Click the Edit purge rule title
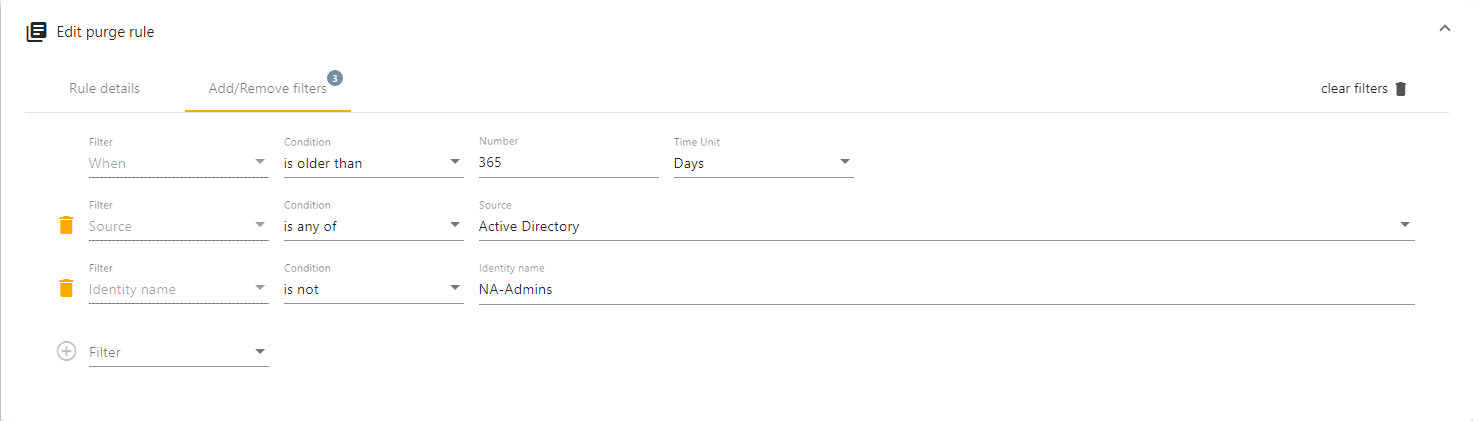1473x421 pixels. (x=105, y=32)
